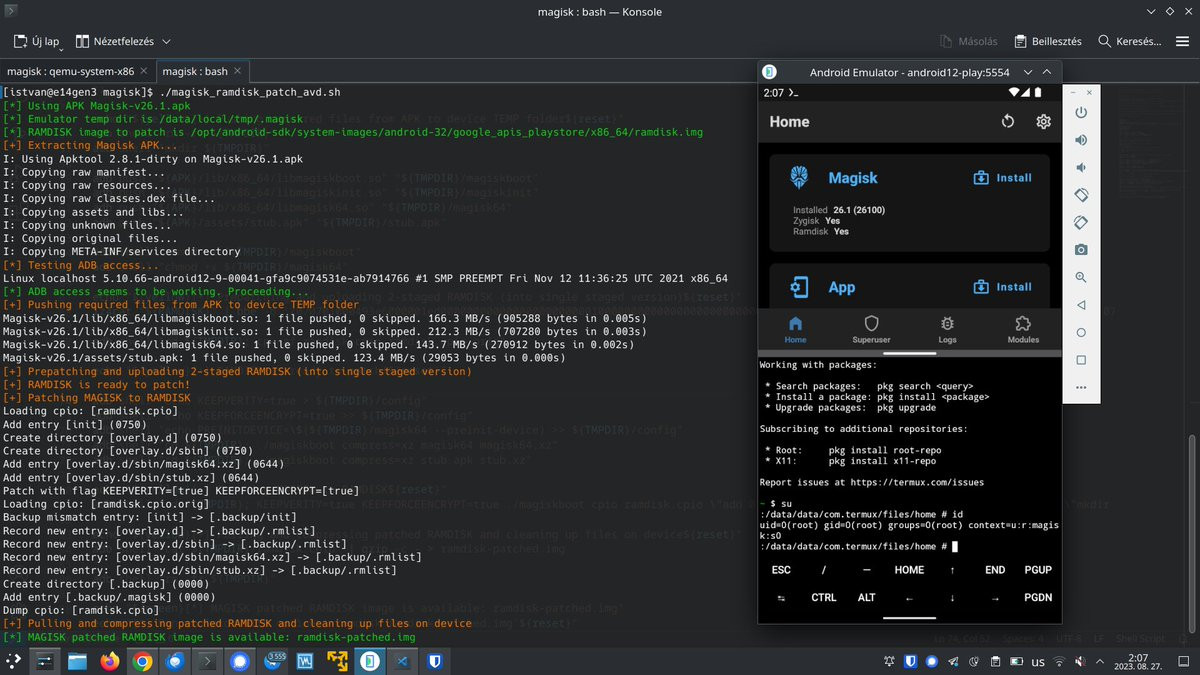This screenshot has width=1200, height=675.
Task: Rotate the emulator right
Action: (x=1081, y=222)
